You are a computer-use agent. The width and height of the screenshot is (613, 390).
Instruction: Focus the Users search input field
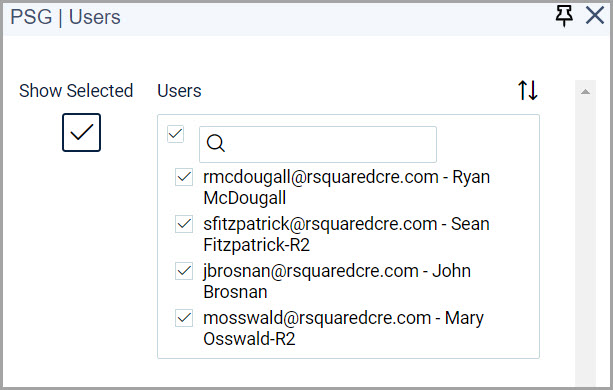pyautogui.click(x=318, y=144)
